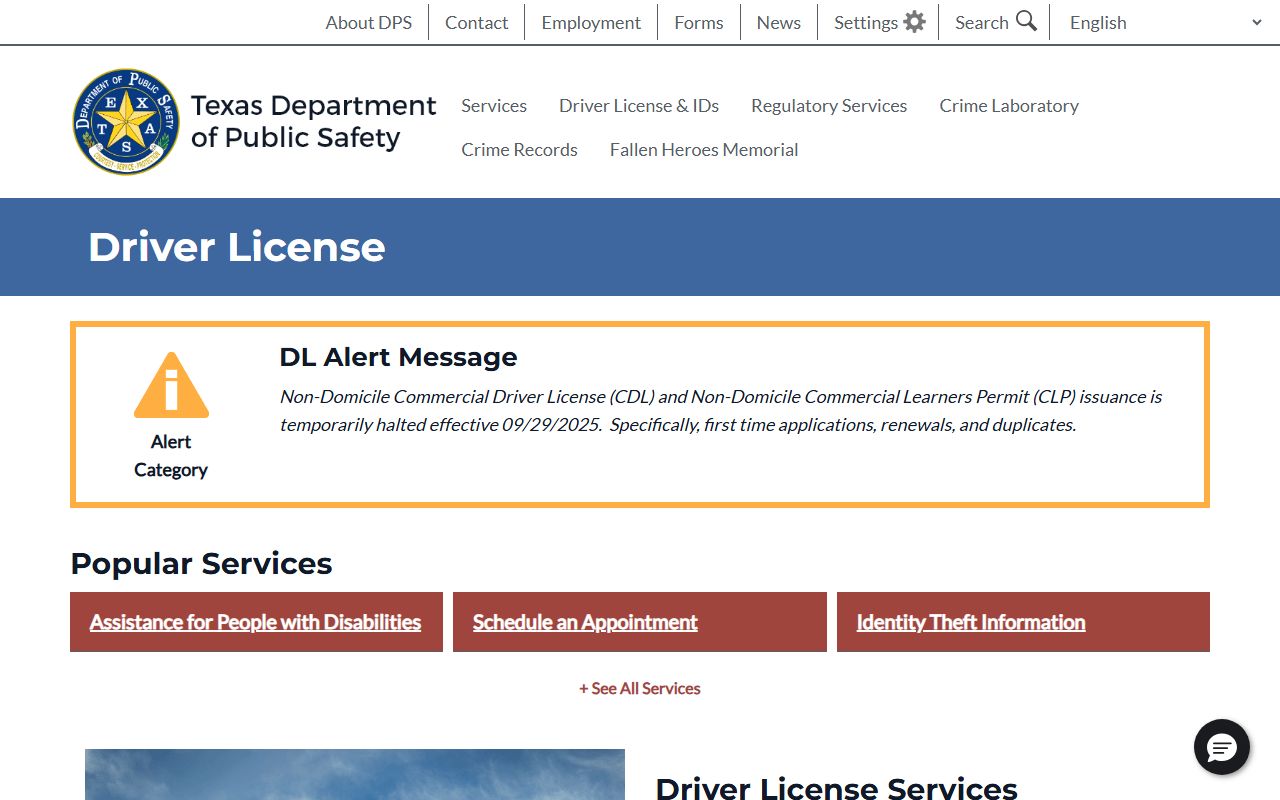Go to the Contact page
1280x800 pixels.
click(x=477, y=22)
